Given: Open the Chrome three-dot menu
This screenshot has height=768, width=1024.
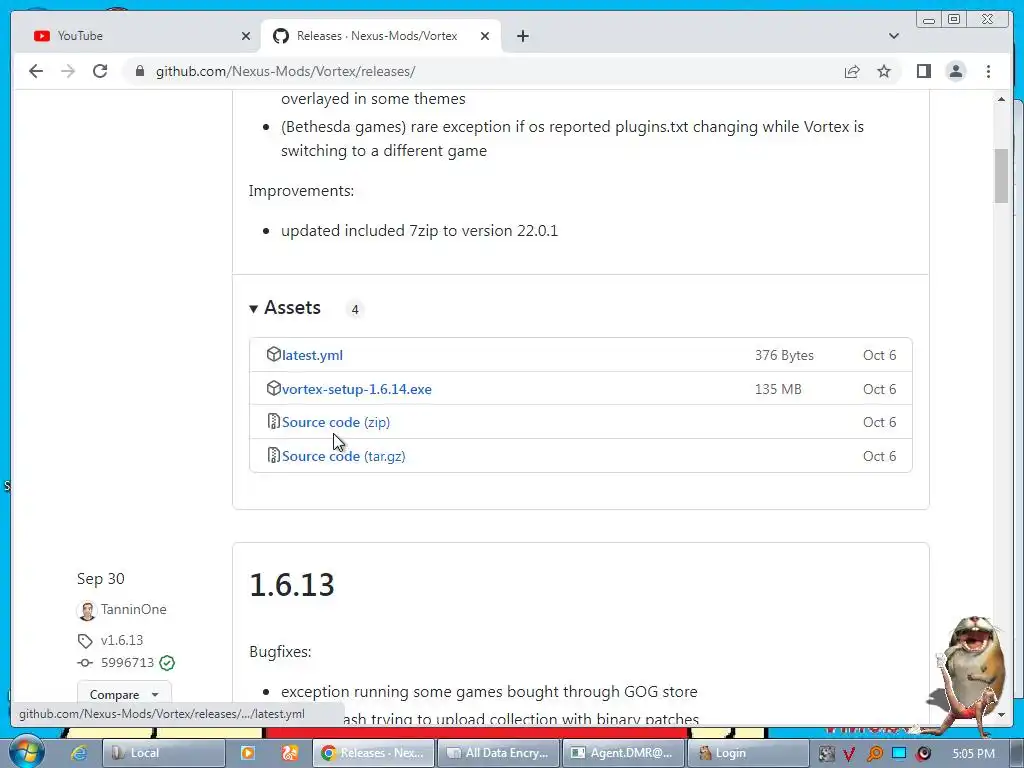Looking at the screenshot, I should pyautogui.click(x=988, y=71).
